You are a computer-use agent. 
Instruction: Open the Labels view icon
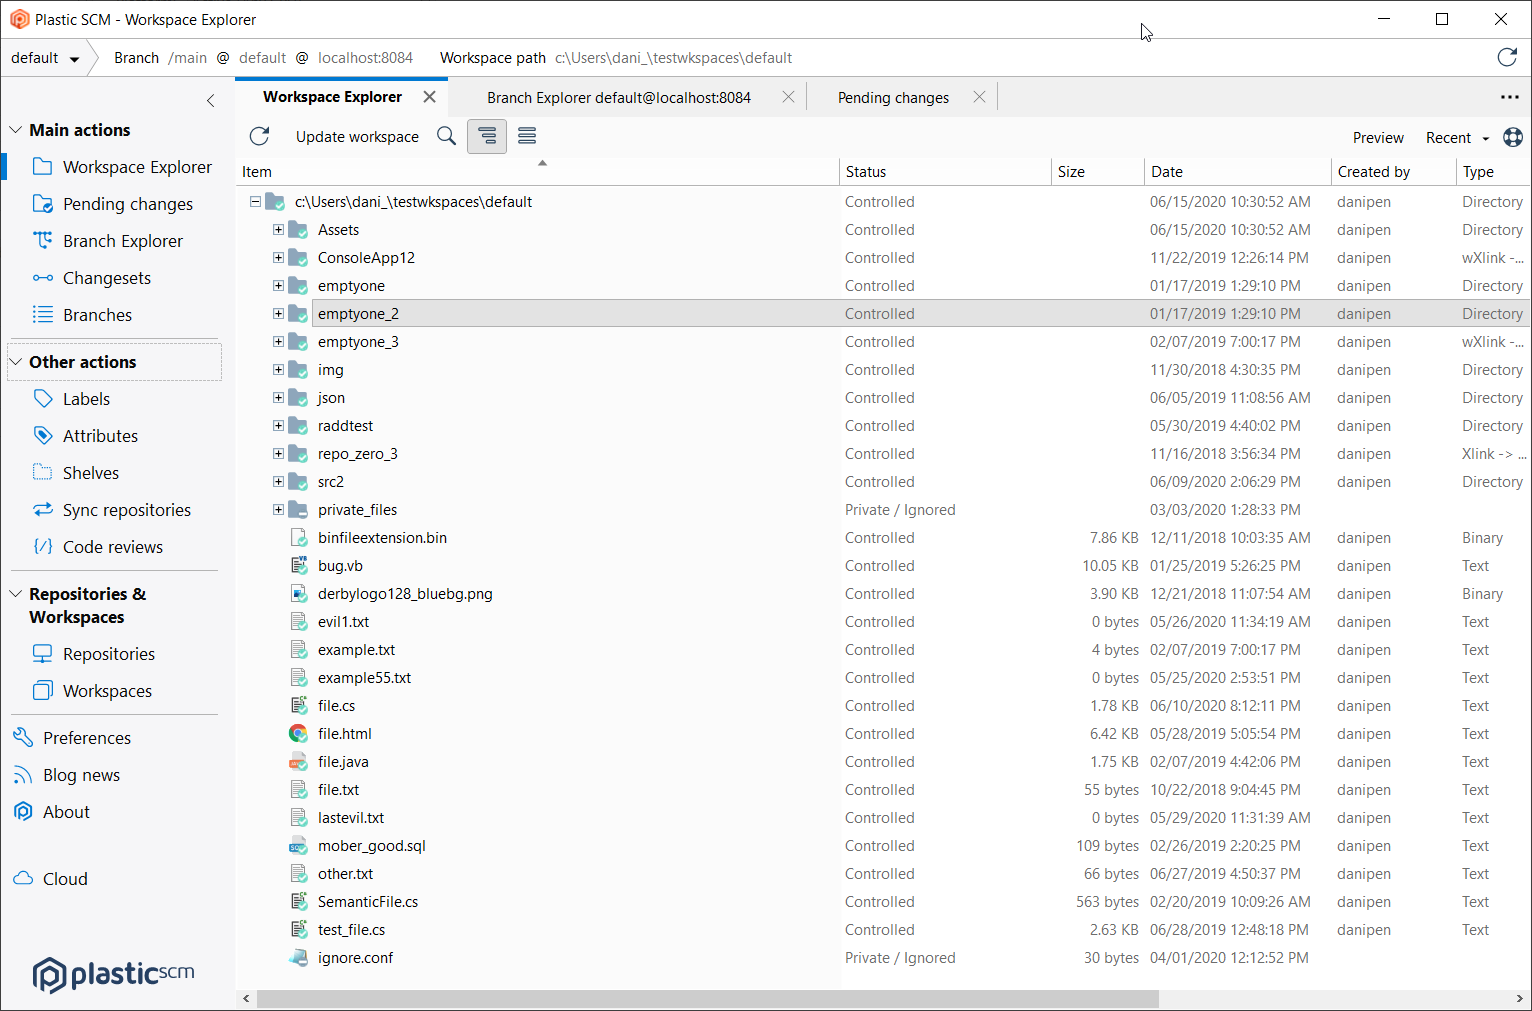coord(43,398)
